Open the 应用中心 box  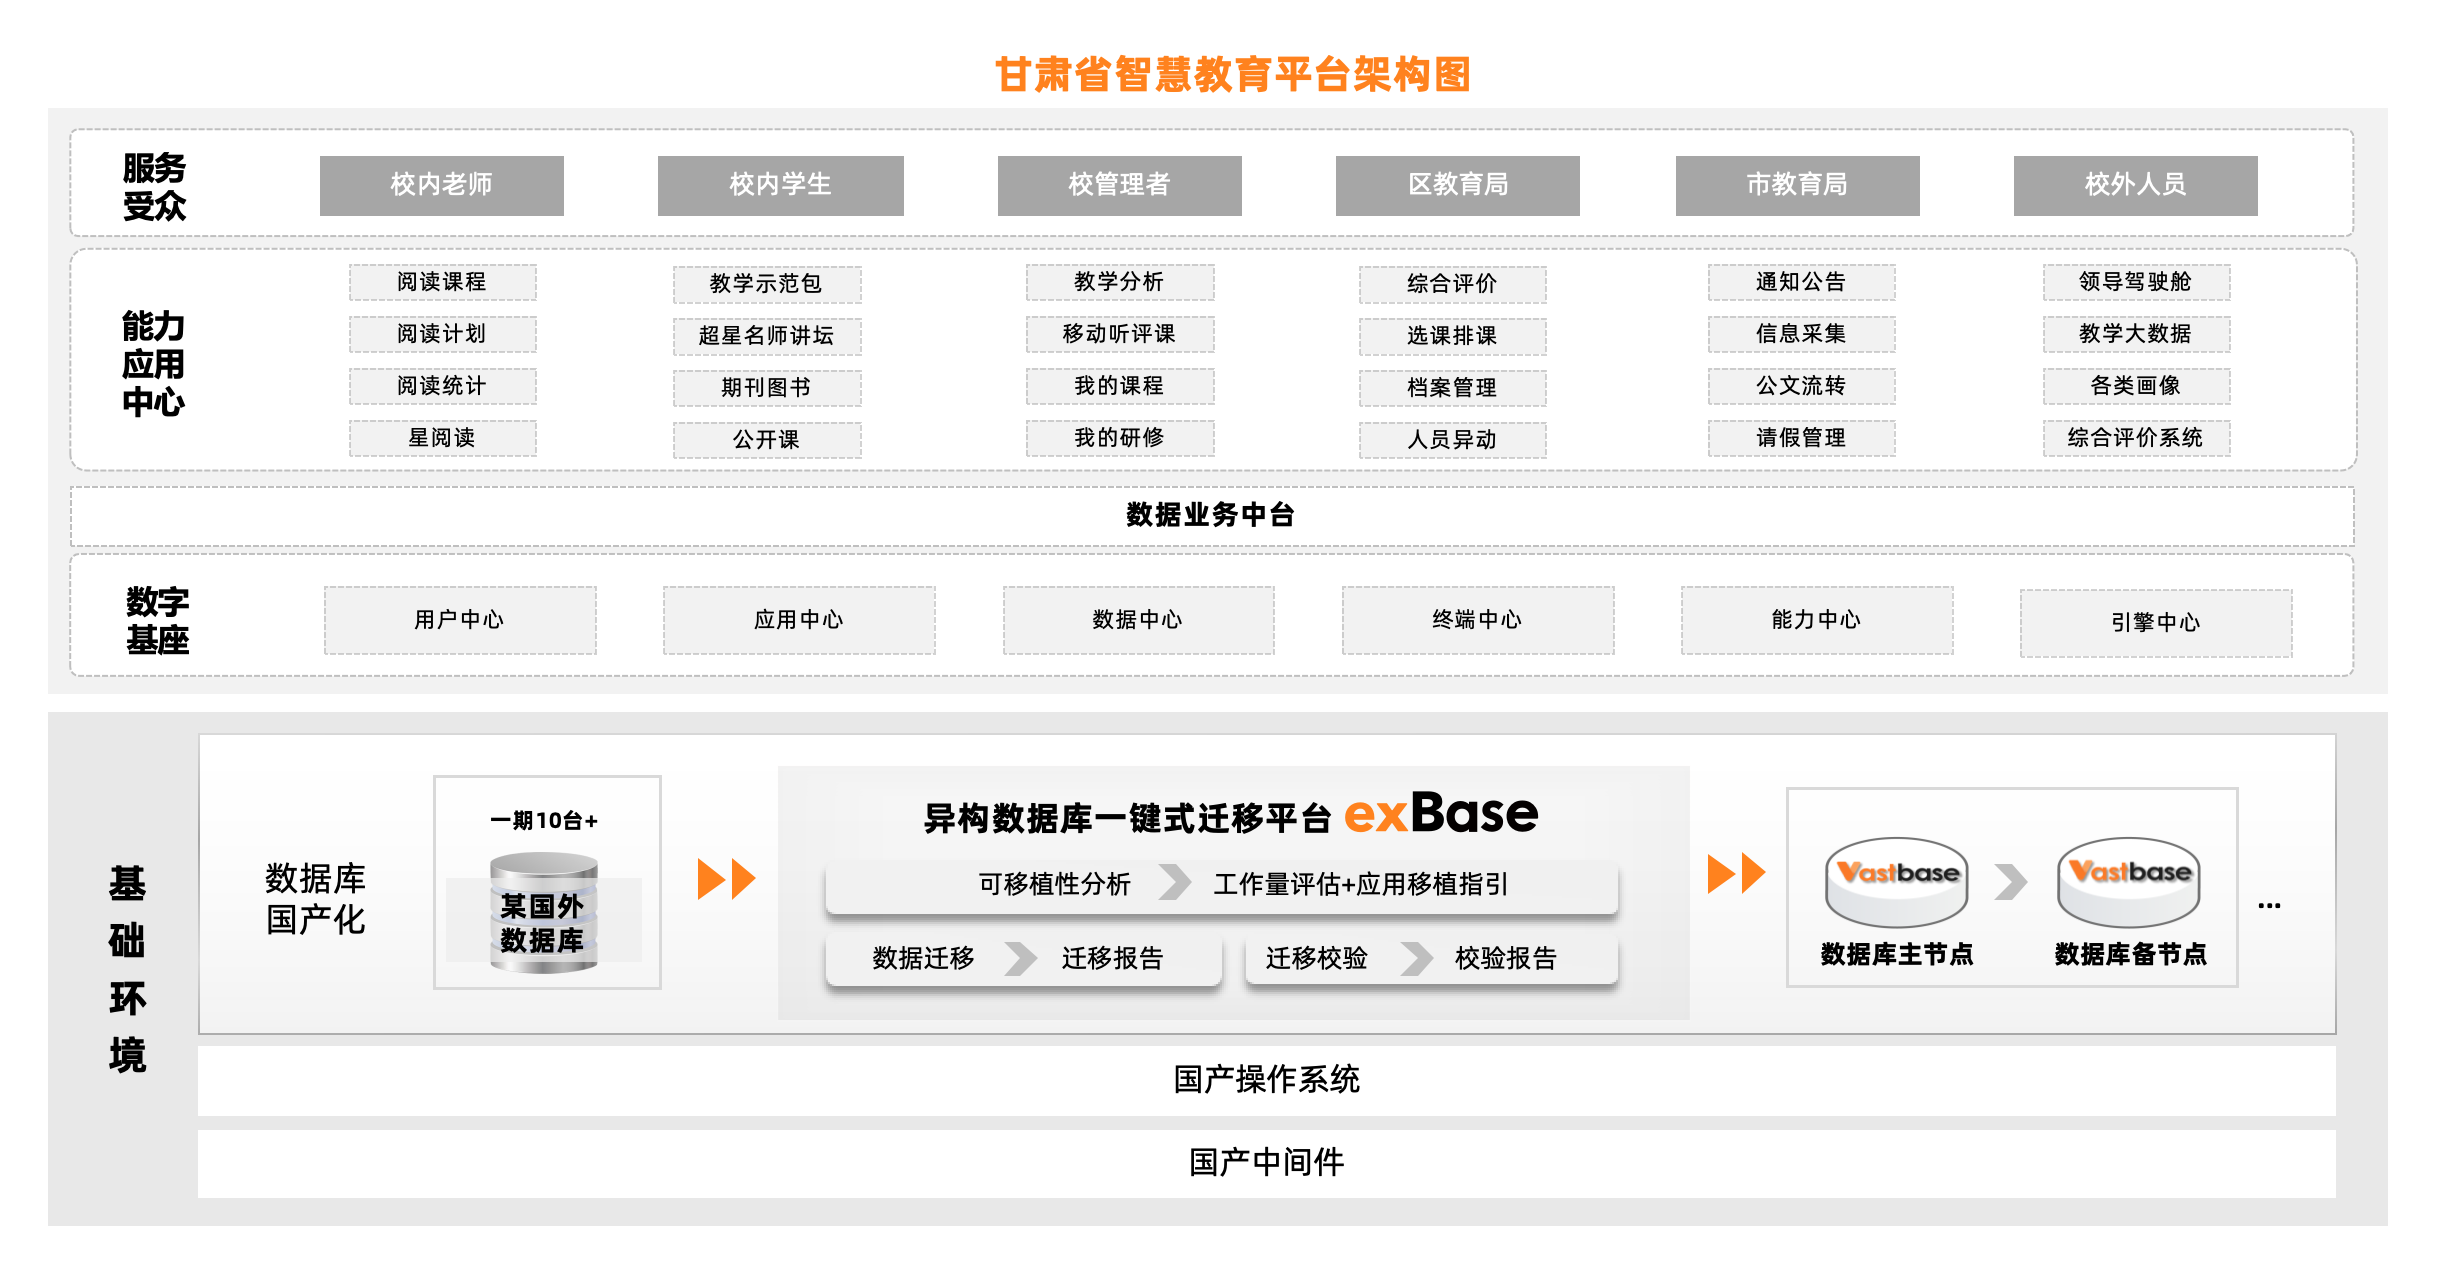(799, 620)
